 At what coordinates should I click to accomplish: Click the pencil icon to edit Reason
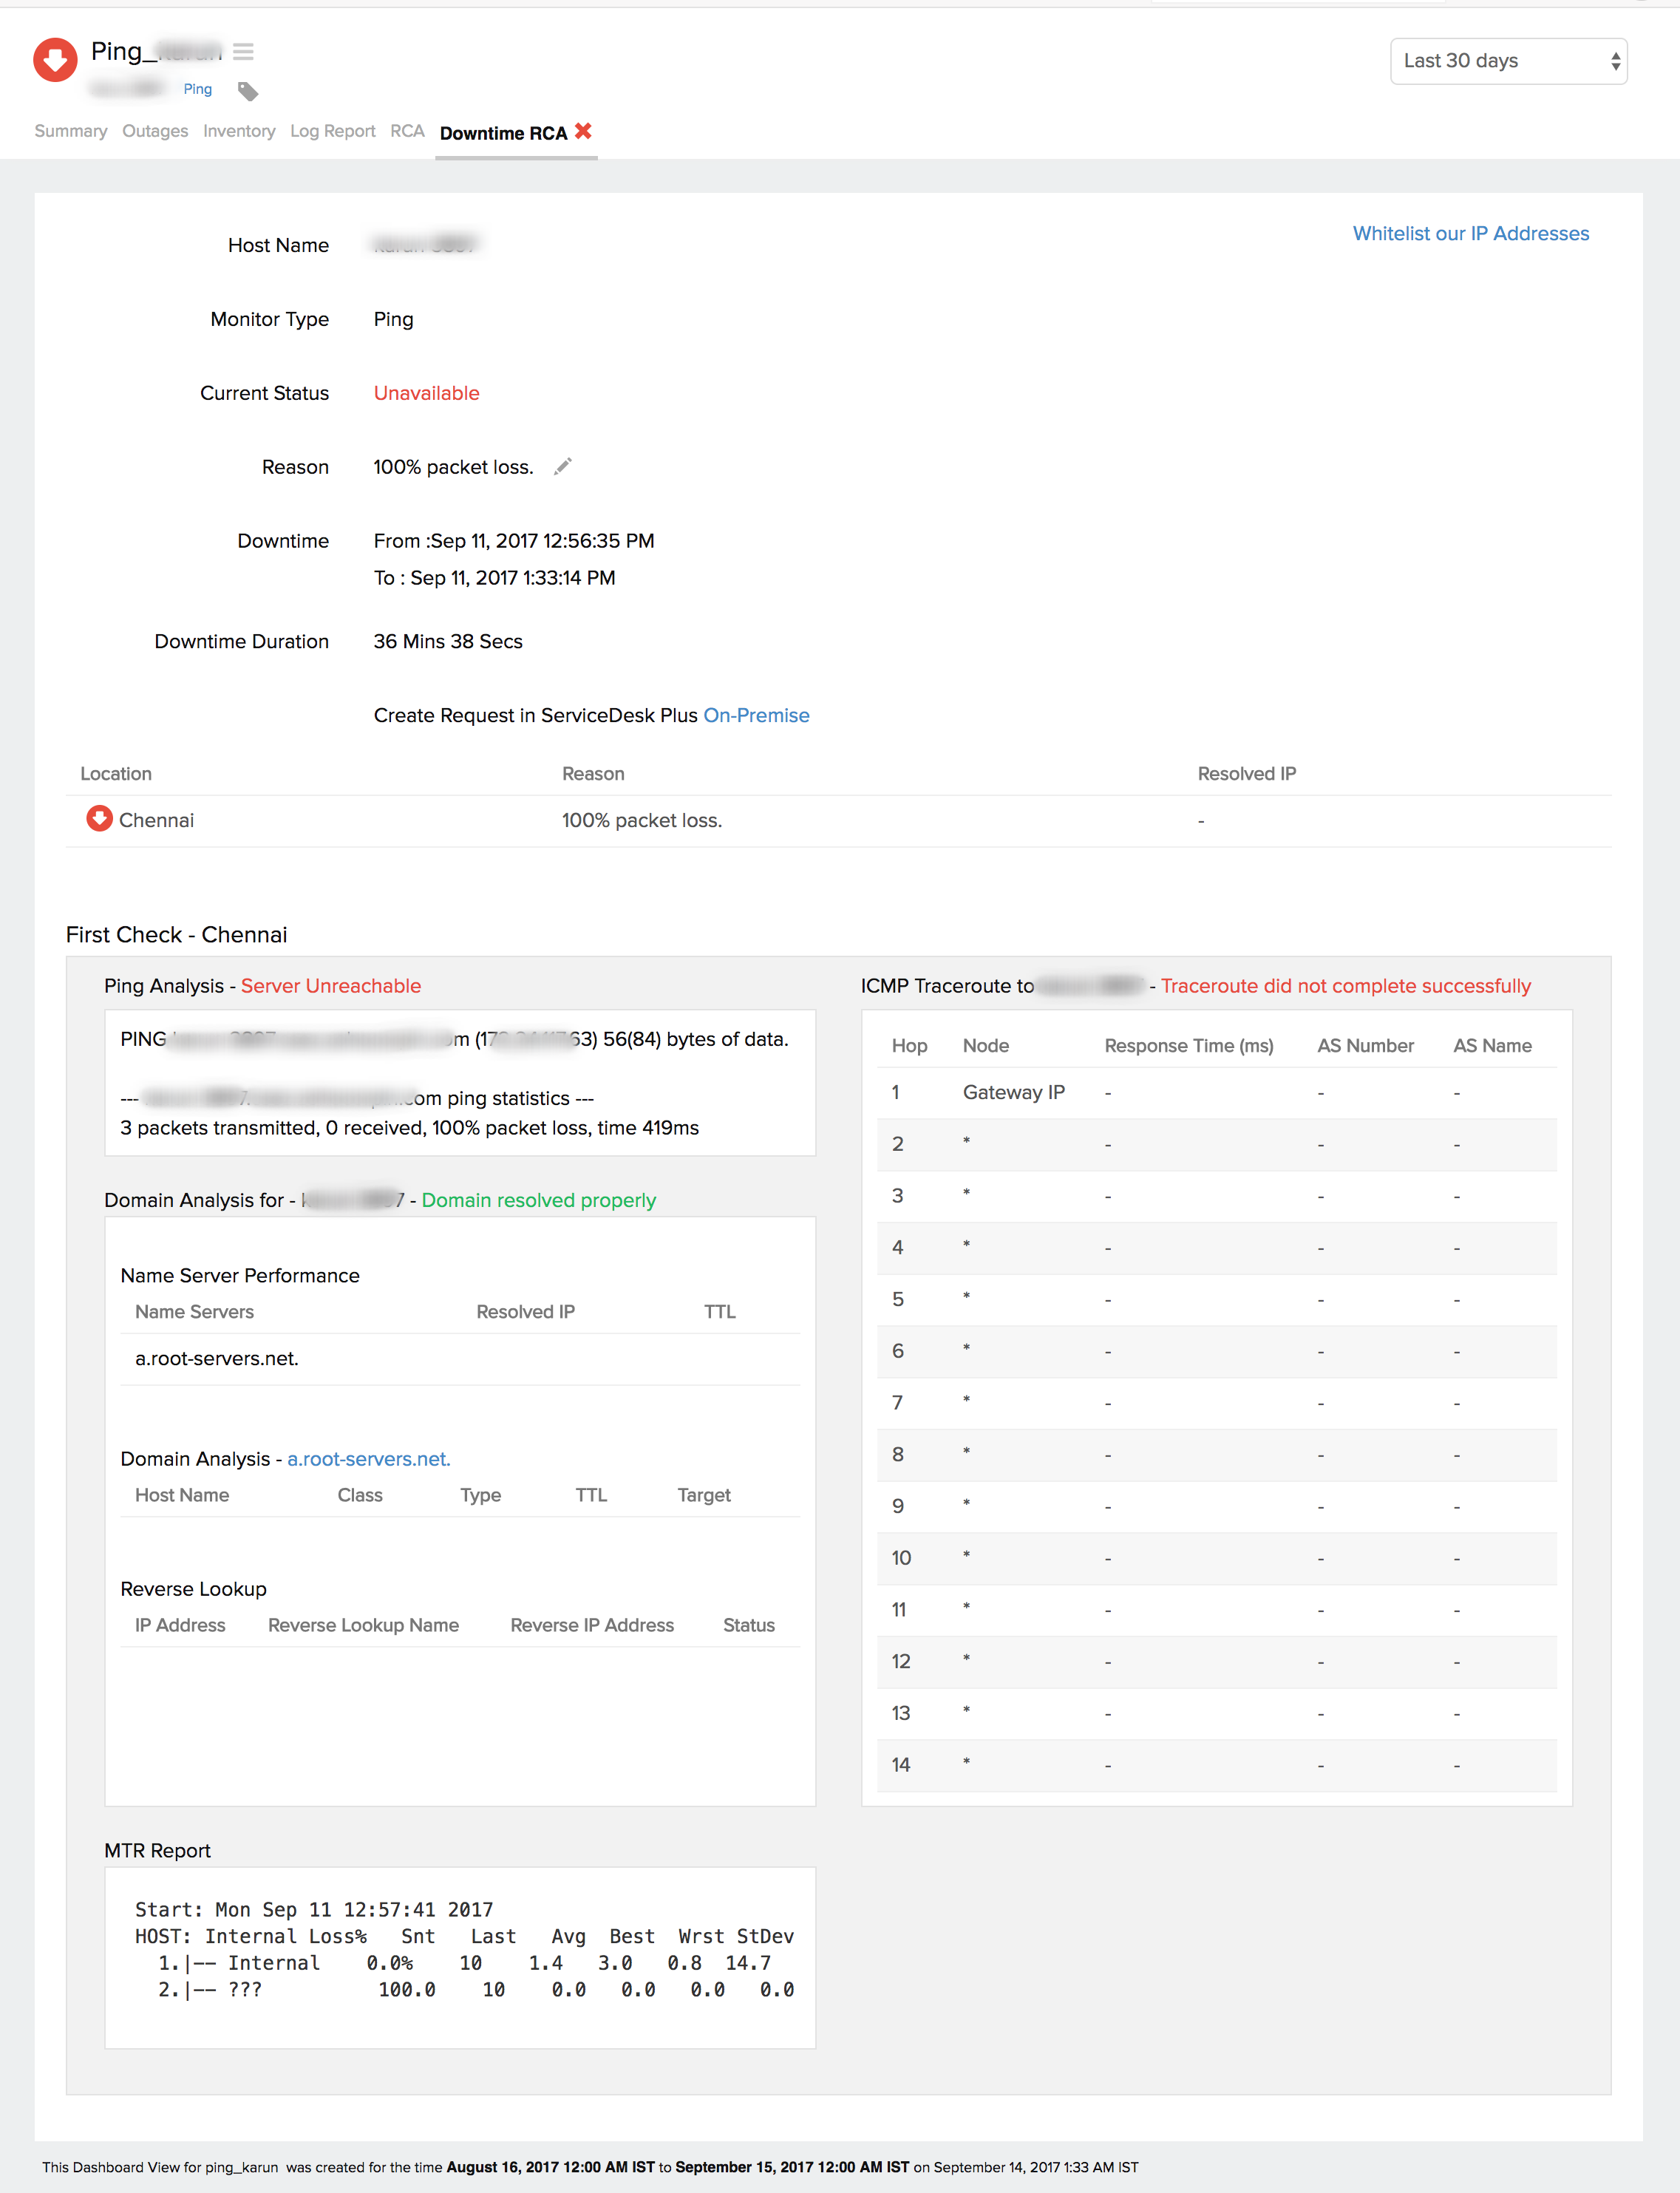click(x=563, y=466)
